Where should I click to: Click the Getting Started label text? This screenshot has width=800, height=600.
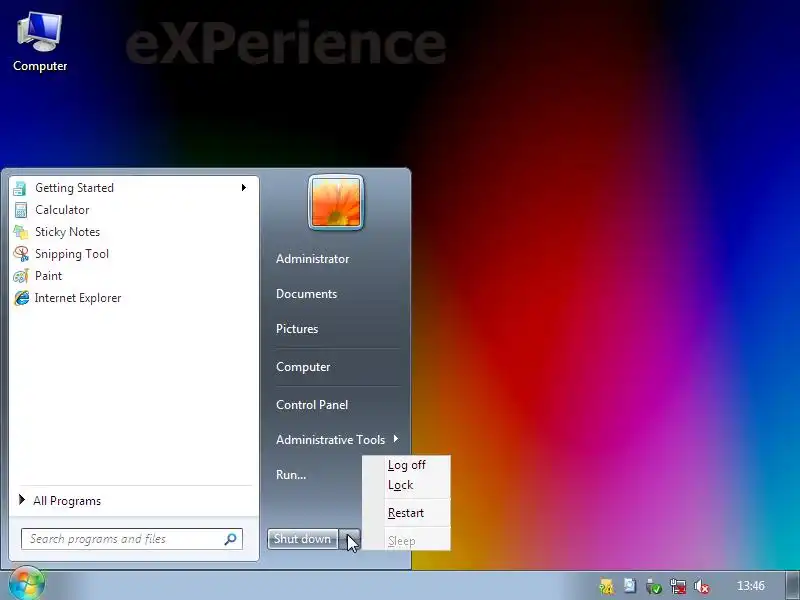(74, 188)
